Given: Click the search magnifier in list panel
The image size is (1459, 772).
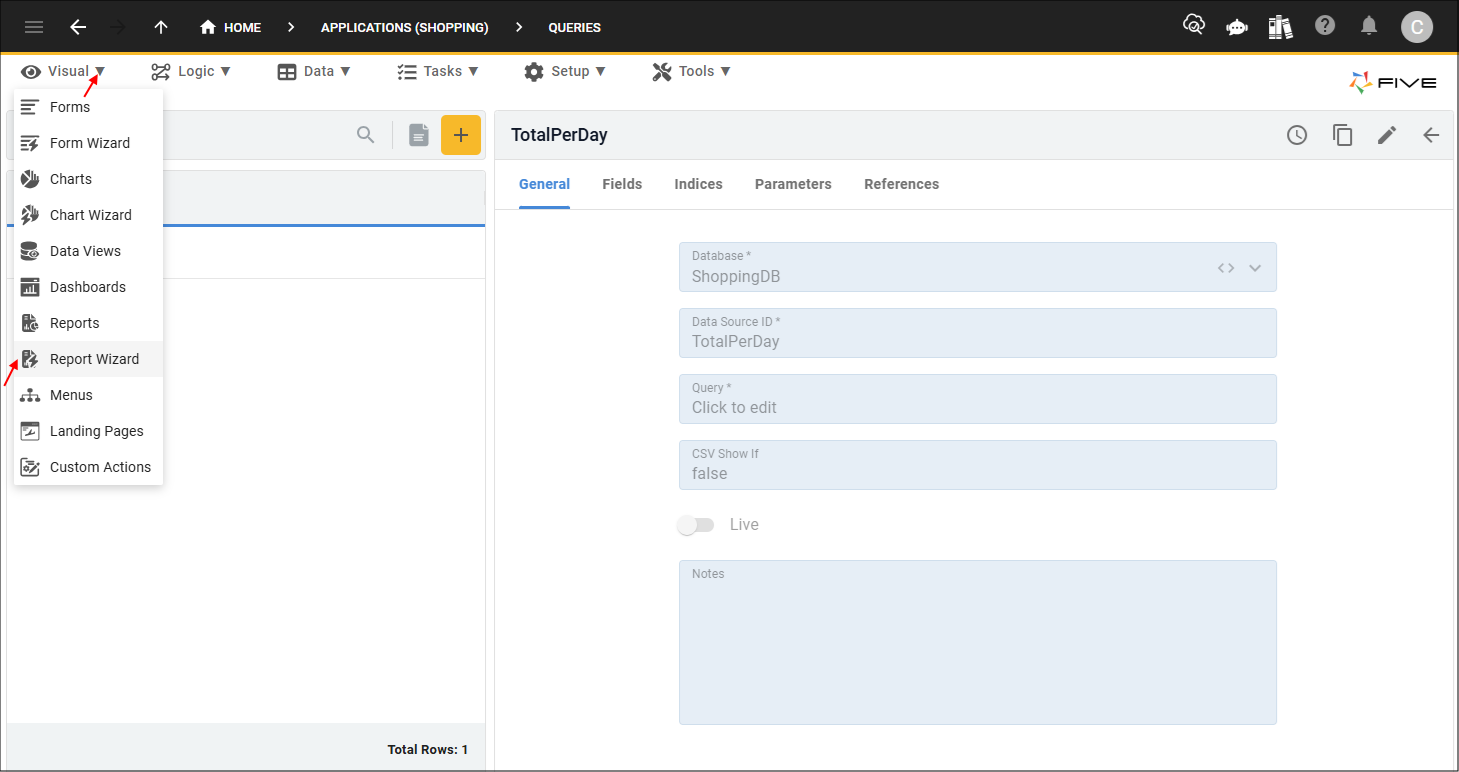Looking at the screenshot, I should tap(366, 135).
